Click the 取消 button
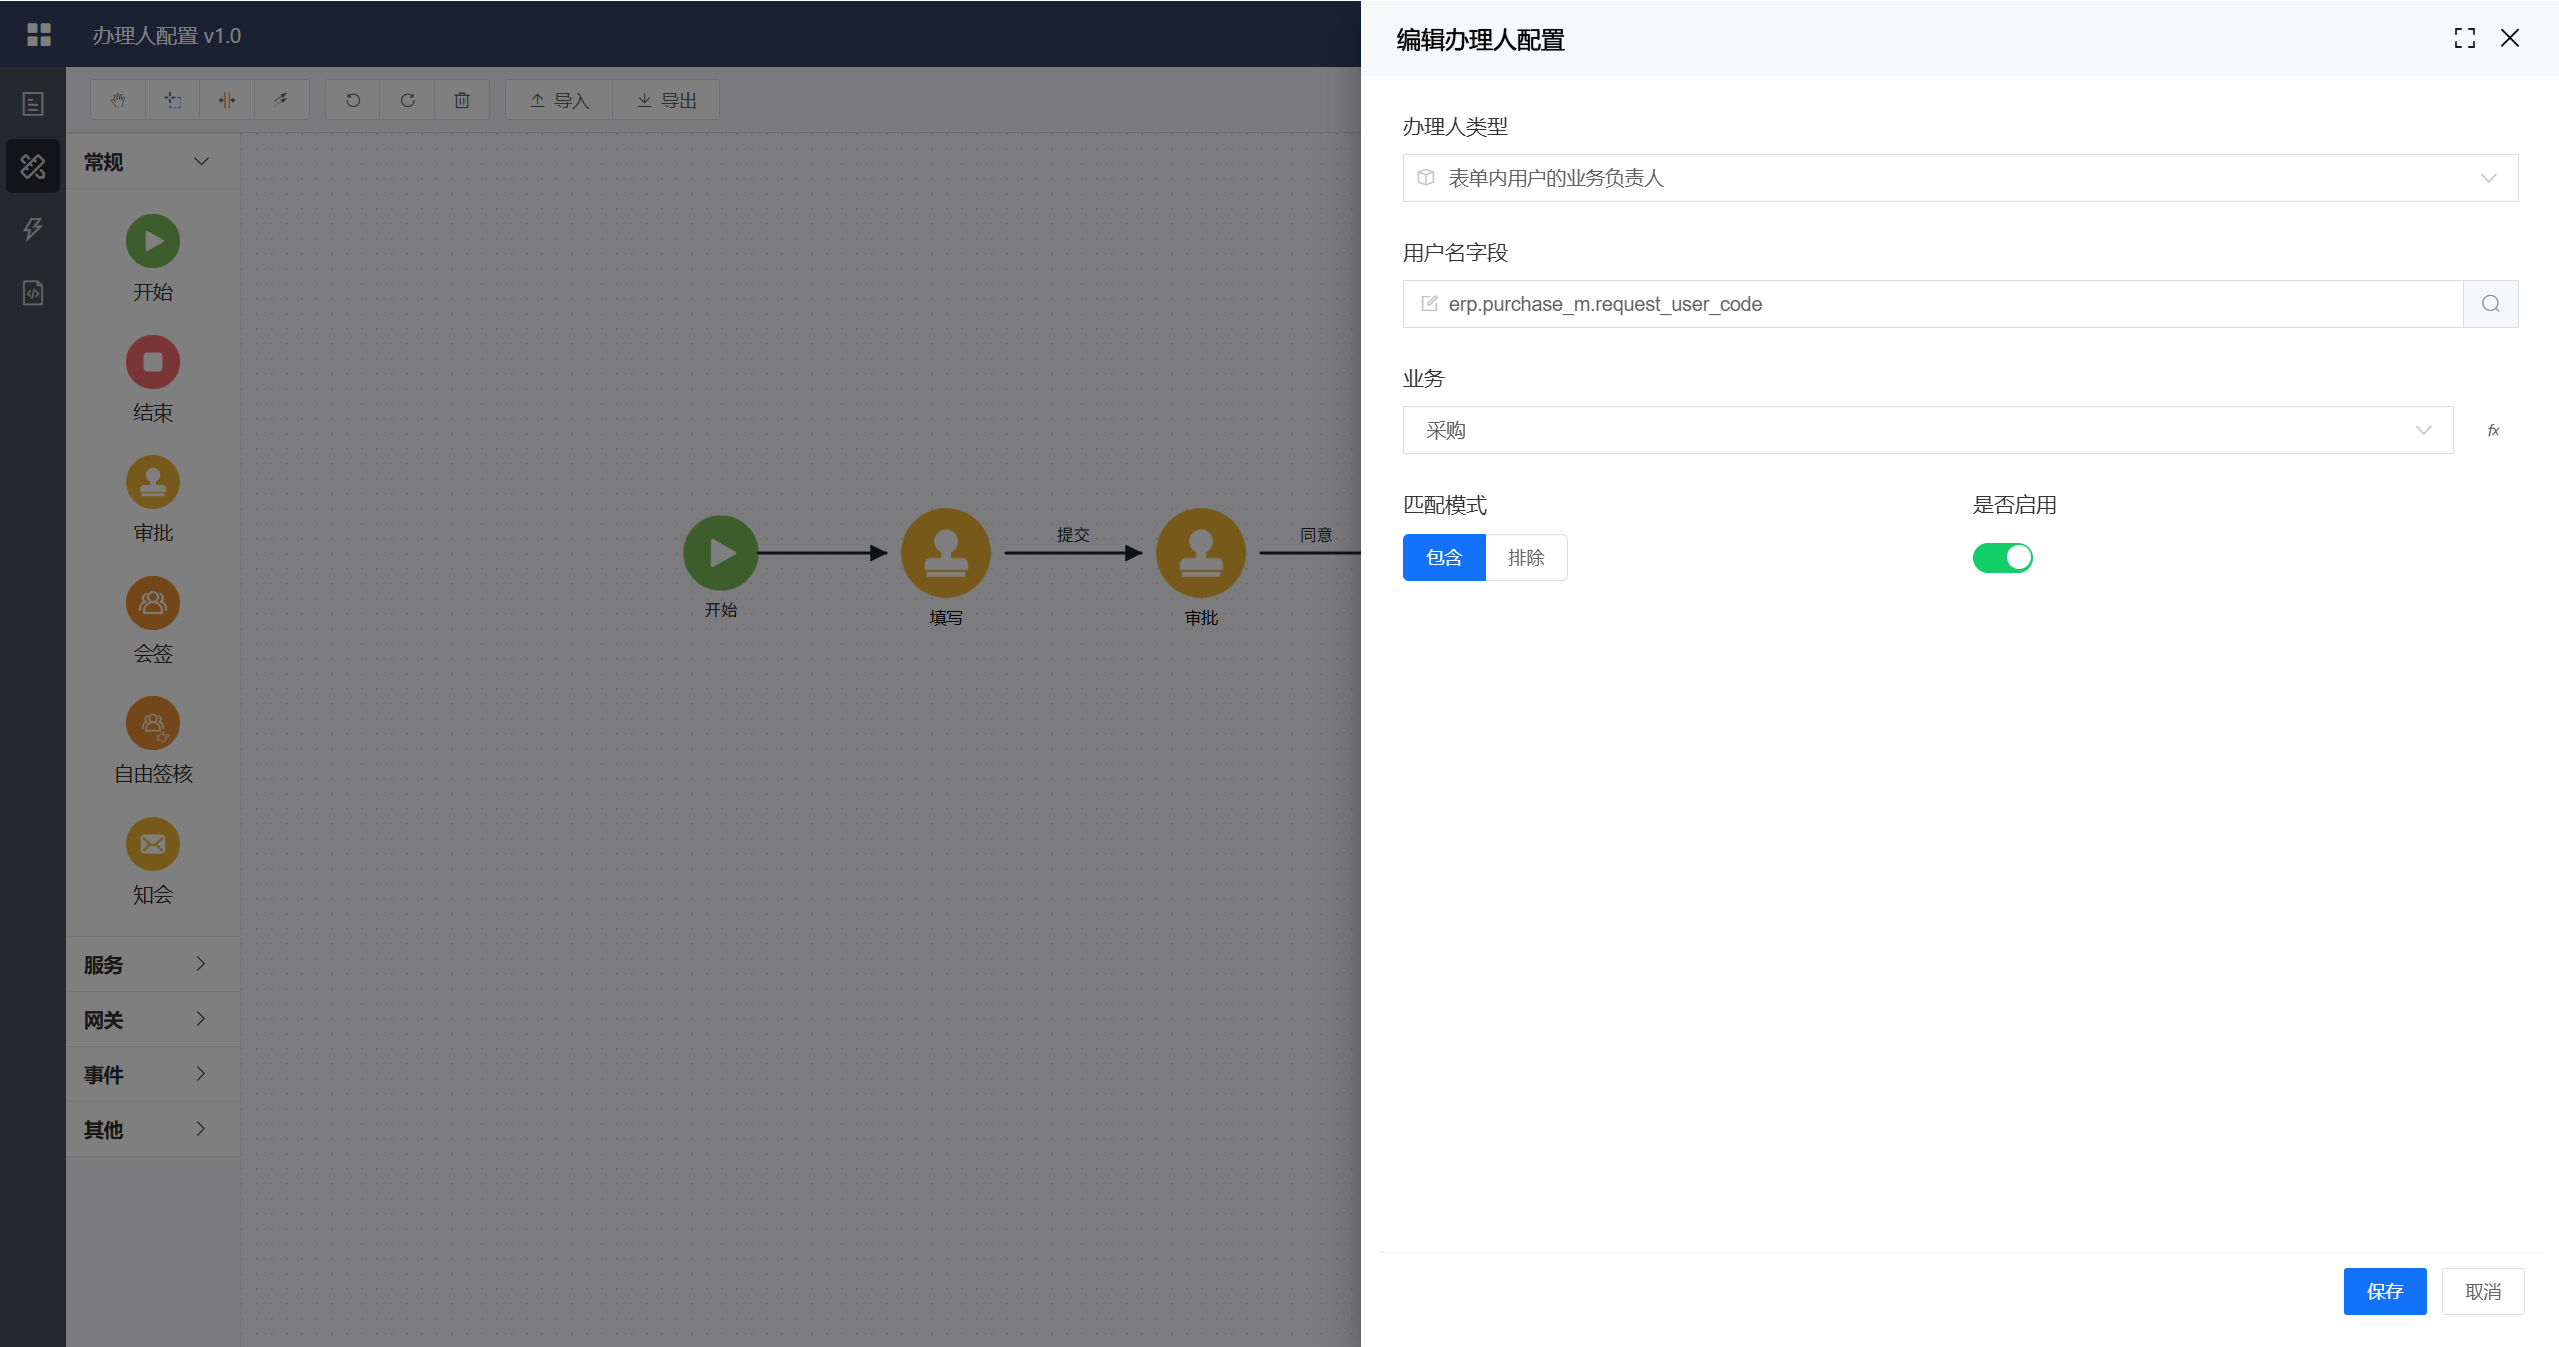2559x1347 pixels. 2482,1291
